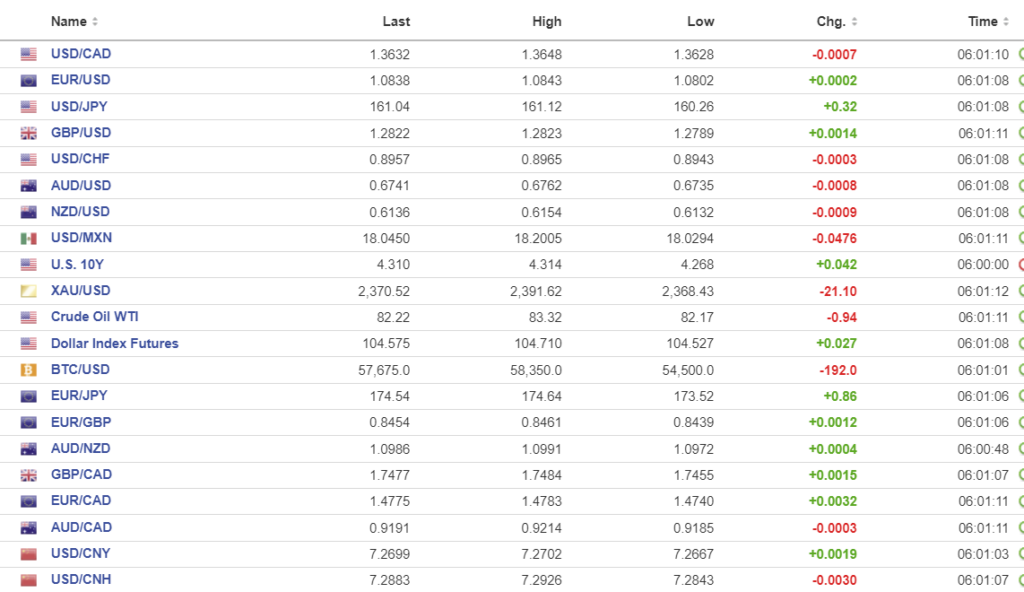The height and width of the screenshot is (592, 1024).
Task: Open the EUR/GBP pair link
Action: click(81, 422)
